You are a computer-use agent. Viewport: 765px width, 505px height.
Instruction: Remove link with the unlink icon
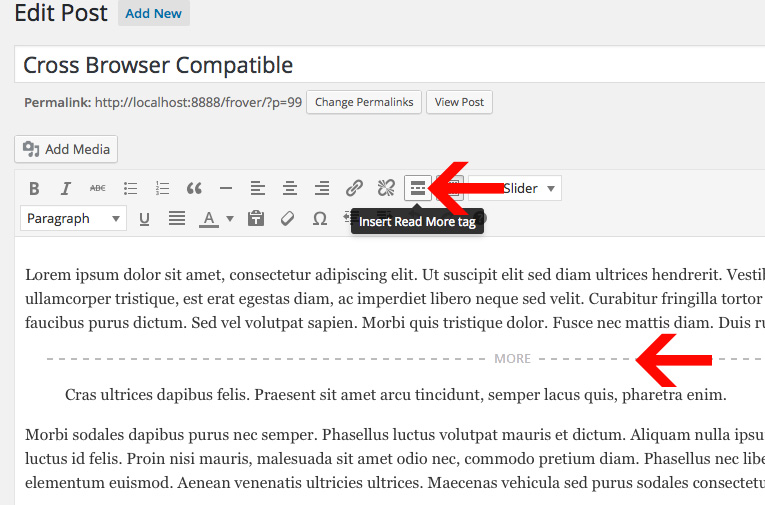coord(386,188)
